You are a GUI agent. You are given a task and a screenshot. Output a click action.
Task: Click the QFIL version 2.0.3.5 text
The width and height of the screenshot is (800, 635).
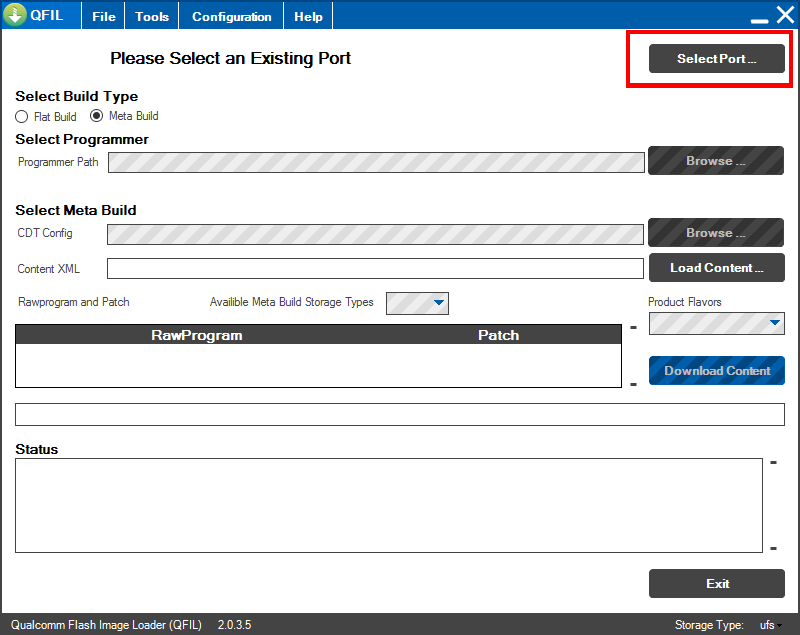coord(234,625)
